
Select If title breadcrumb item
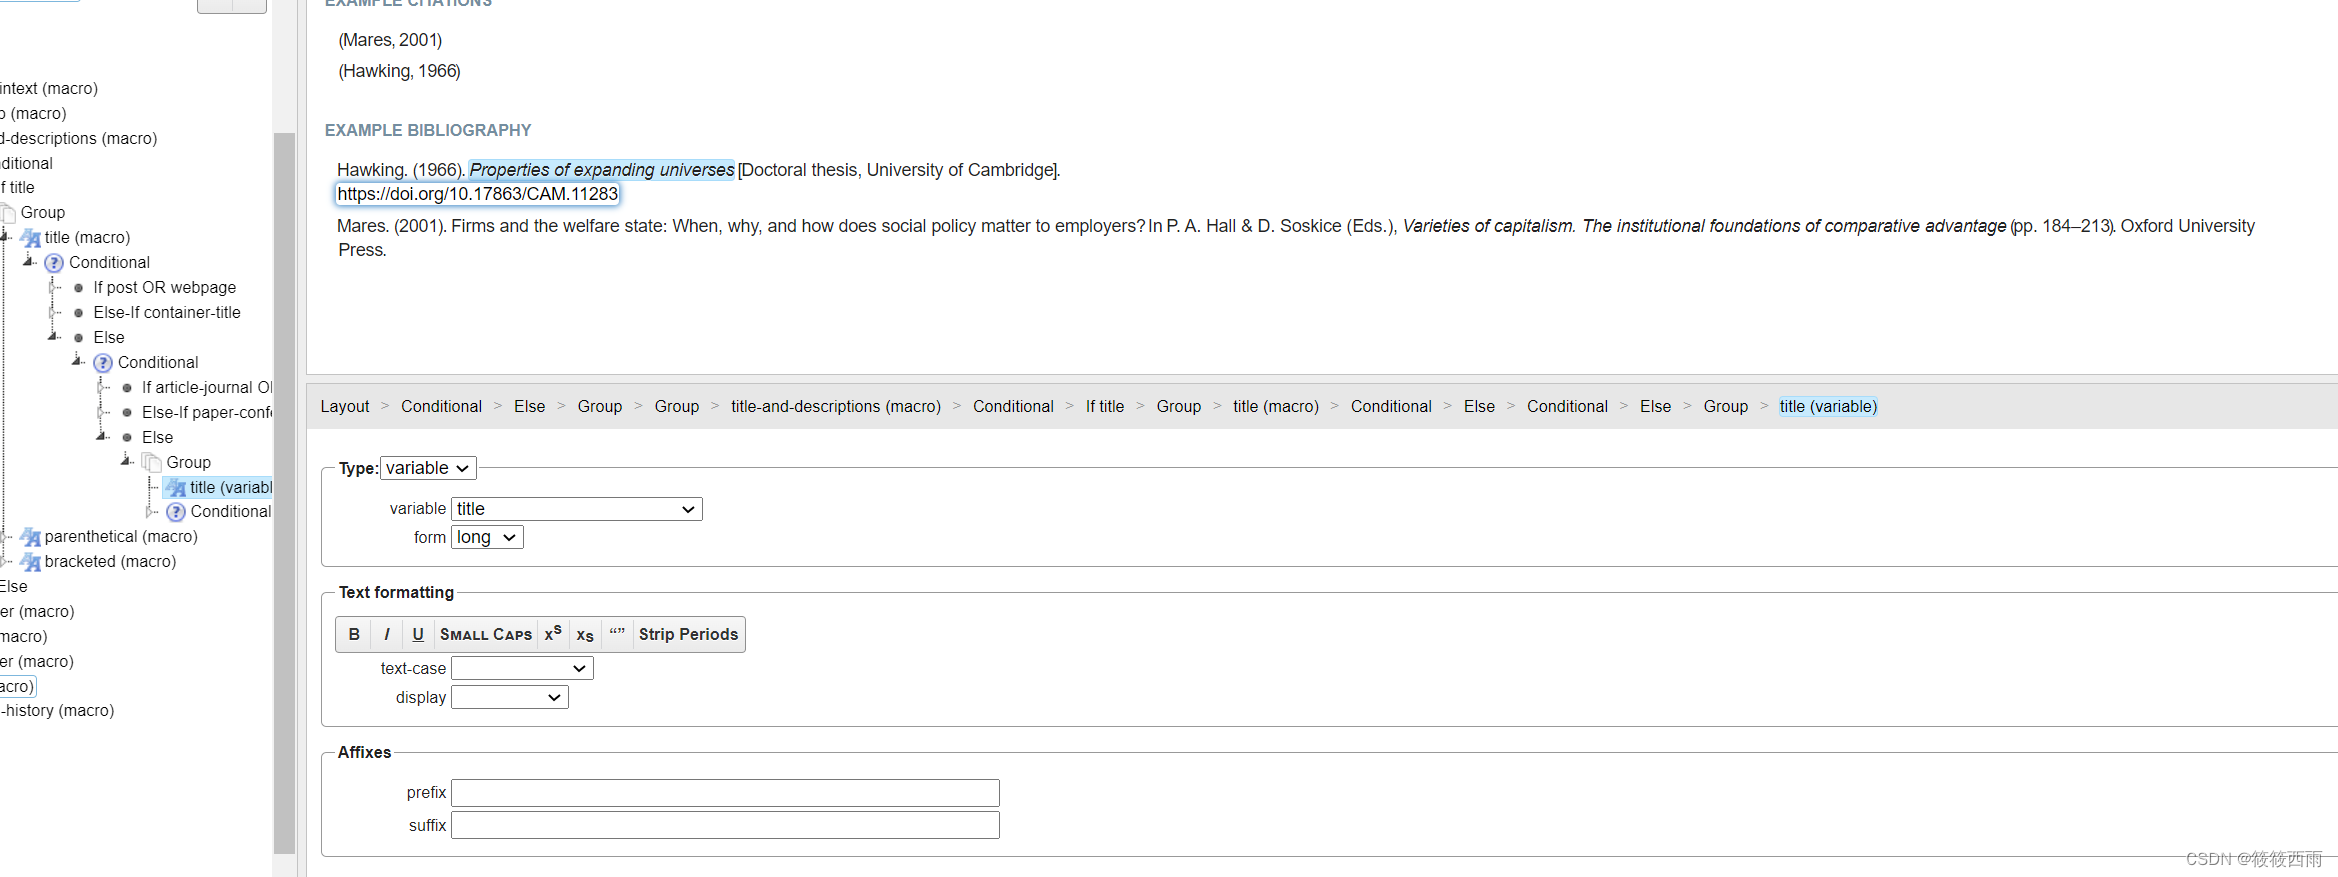coord(1105,406)
